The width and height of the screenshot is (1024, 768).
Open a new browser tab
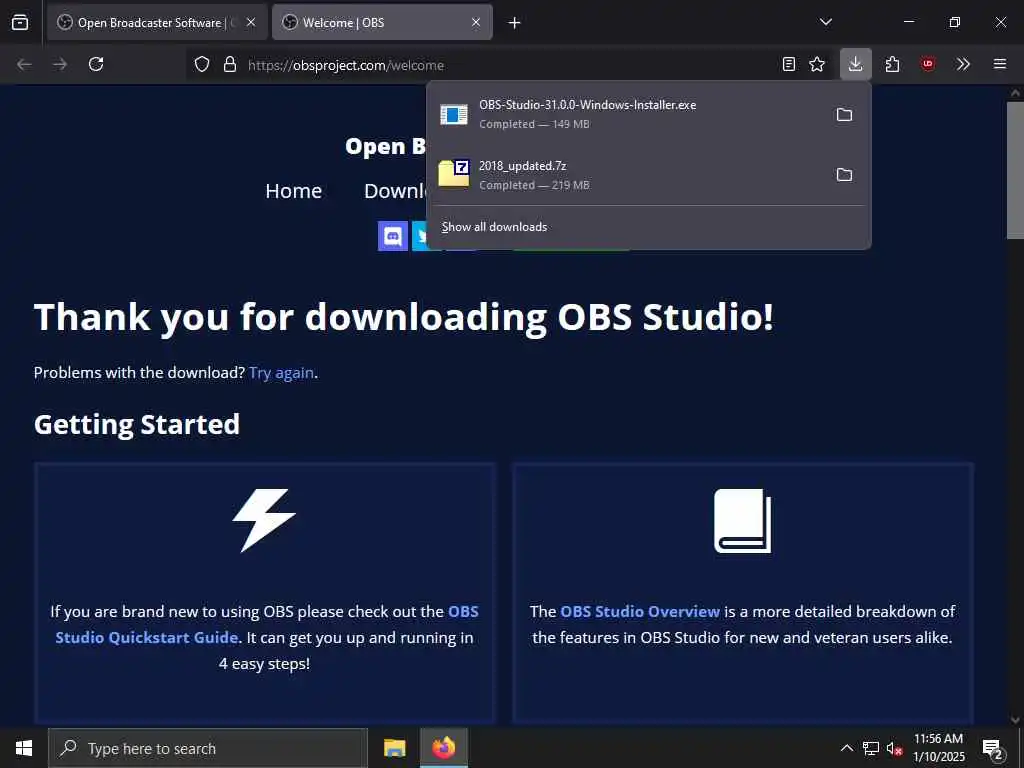pos(515,23)
